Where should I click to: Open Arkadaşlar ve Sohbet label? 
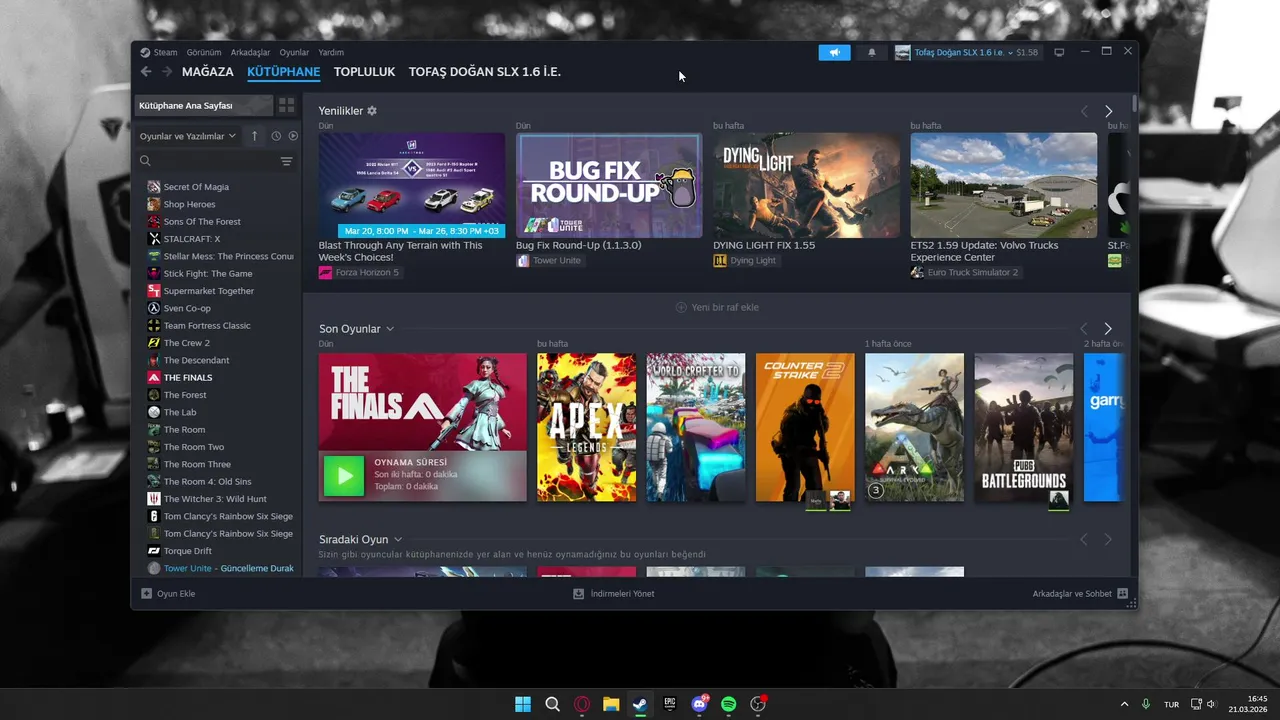pyautogui.click(x=1072, y=594)
